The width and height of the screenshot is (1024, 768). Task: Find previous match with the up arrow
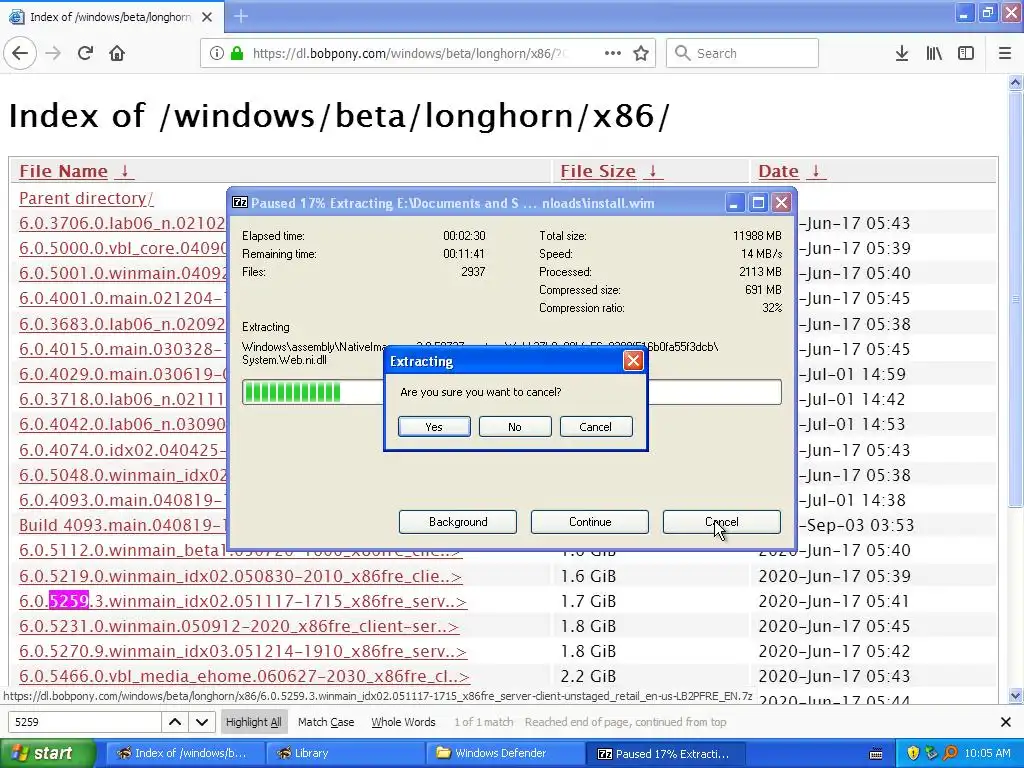[x=175, y=722]
